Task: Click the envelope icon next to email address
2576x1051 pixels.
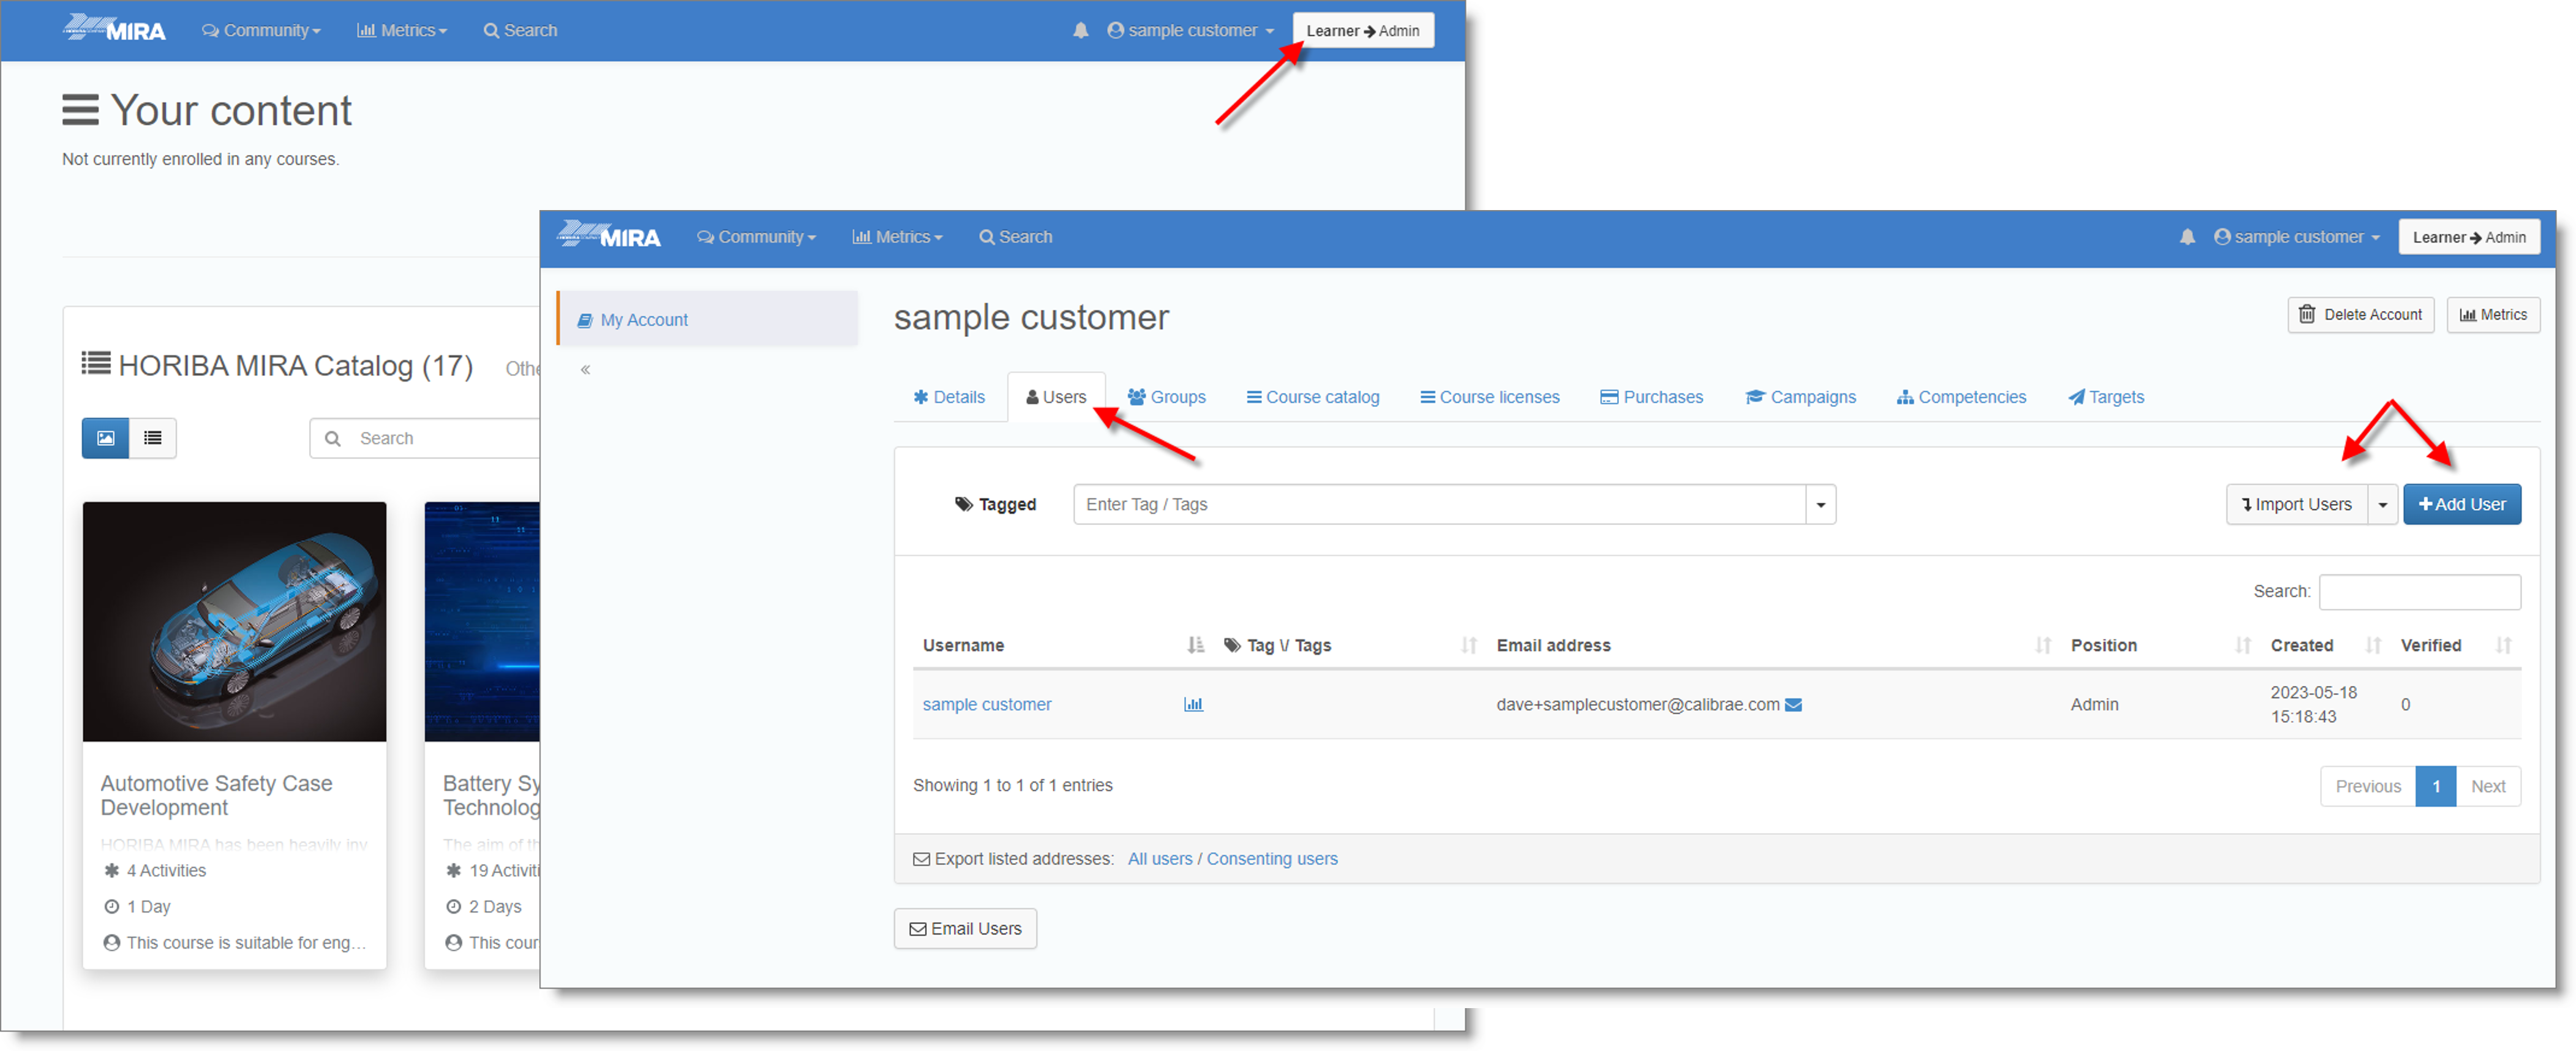Action: point(1793,704)
